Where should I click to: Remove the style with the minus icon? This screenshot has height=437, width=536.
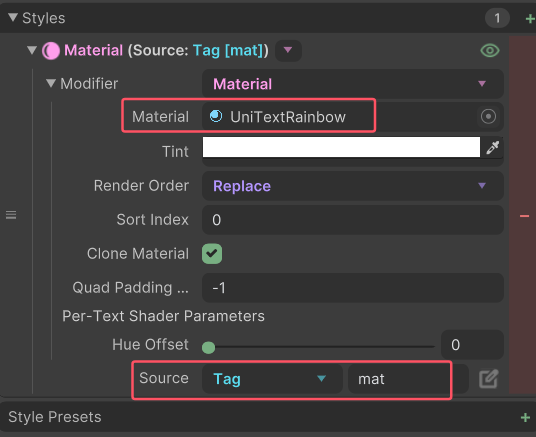click(x=524, y=216)
